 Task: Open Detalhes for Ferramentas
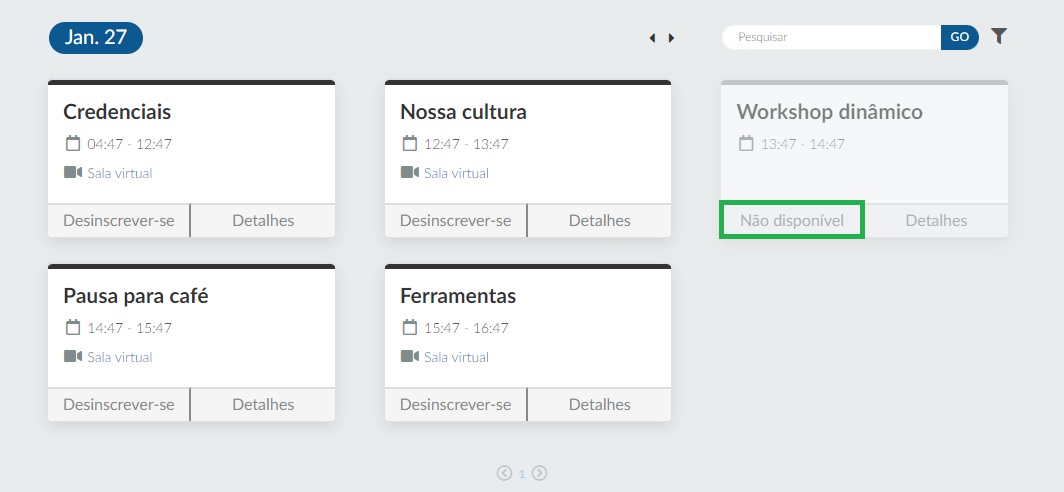click(x=600, y=404)
